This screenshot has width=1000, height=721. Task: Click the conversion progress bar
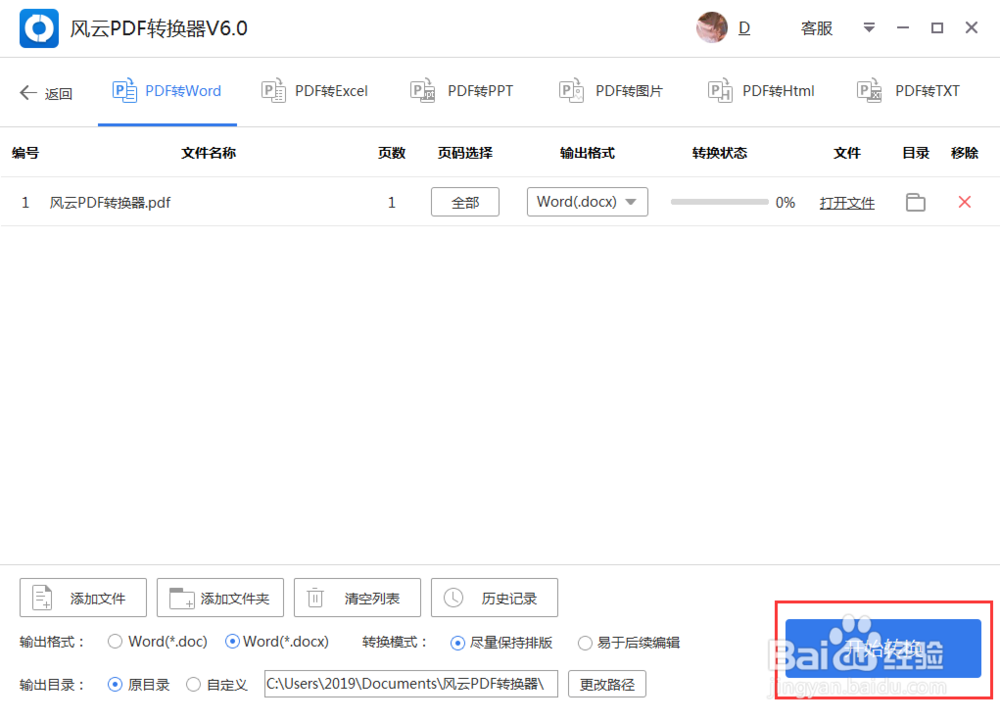click(719, 202)
